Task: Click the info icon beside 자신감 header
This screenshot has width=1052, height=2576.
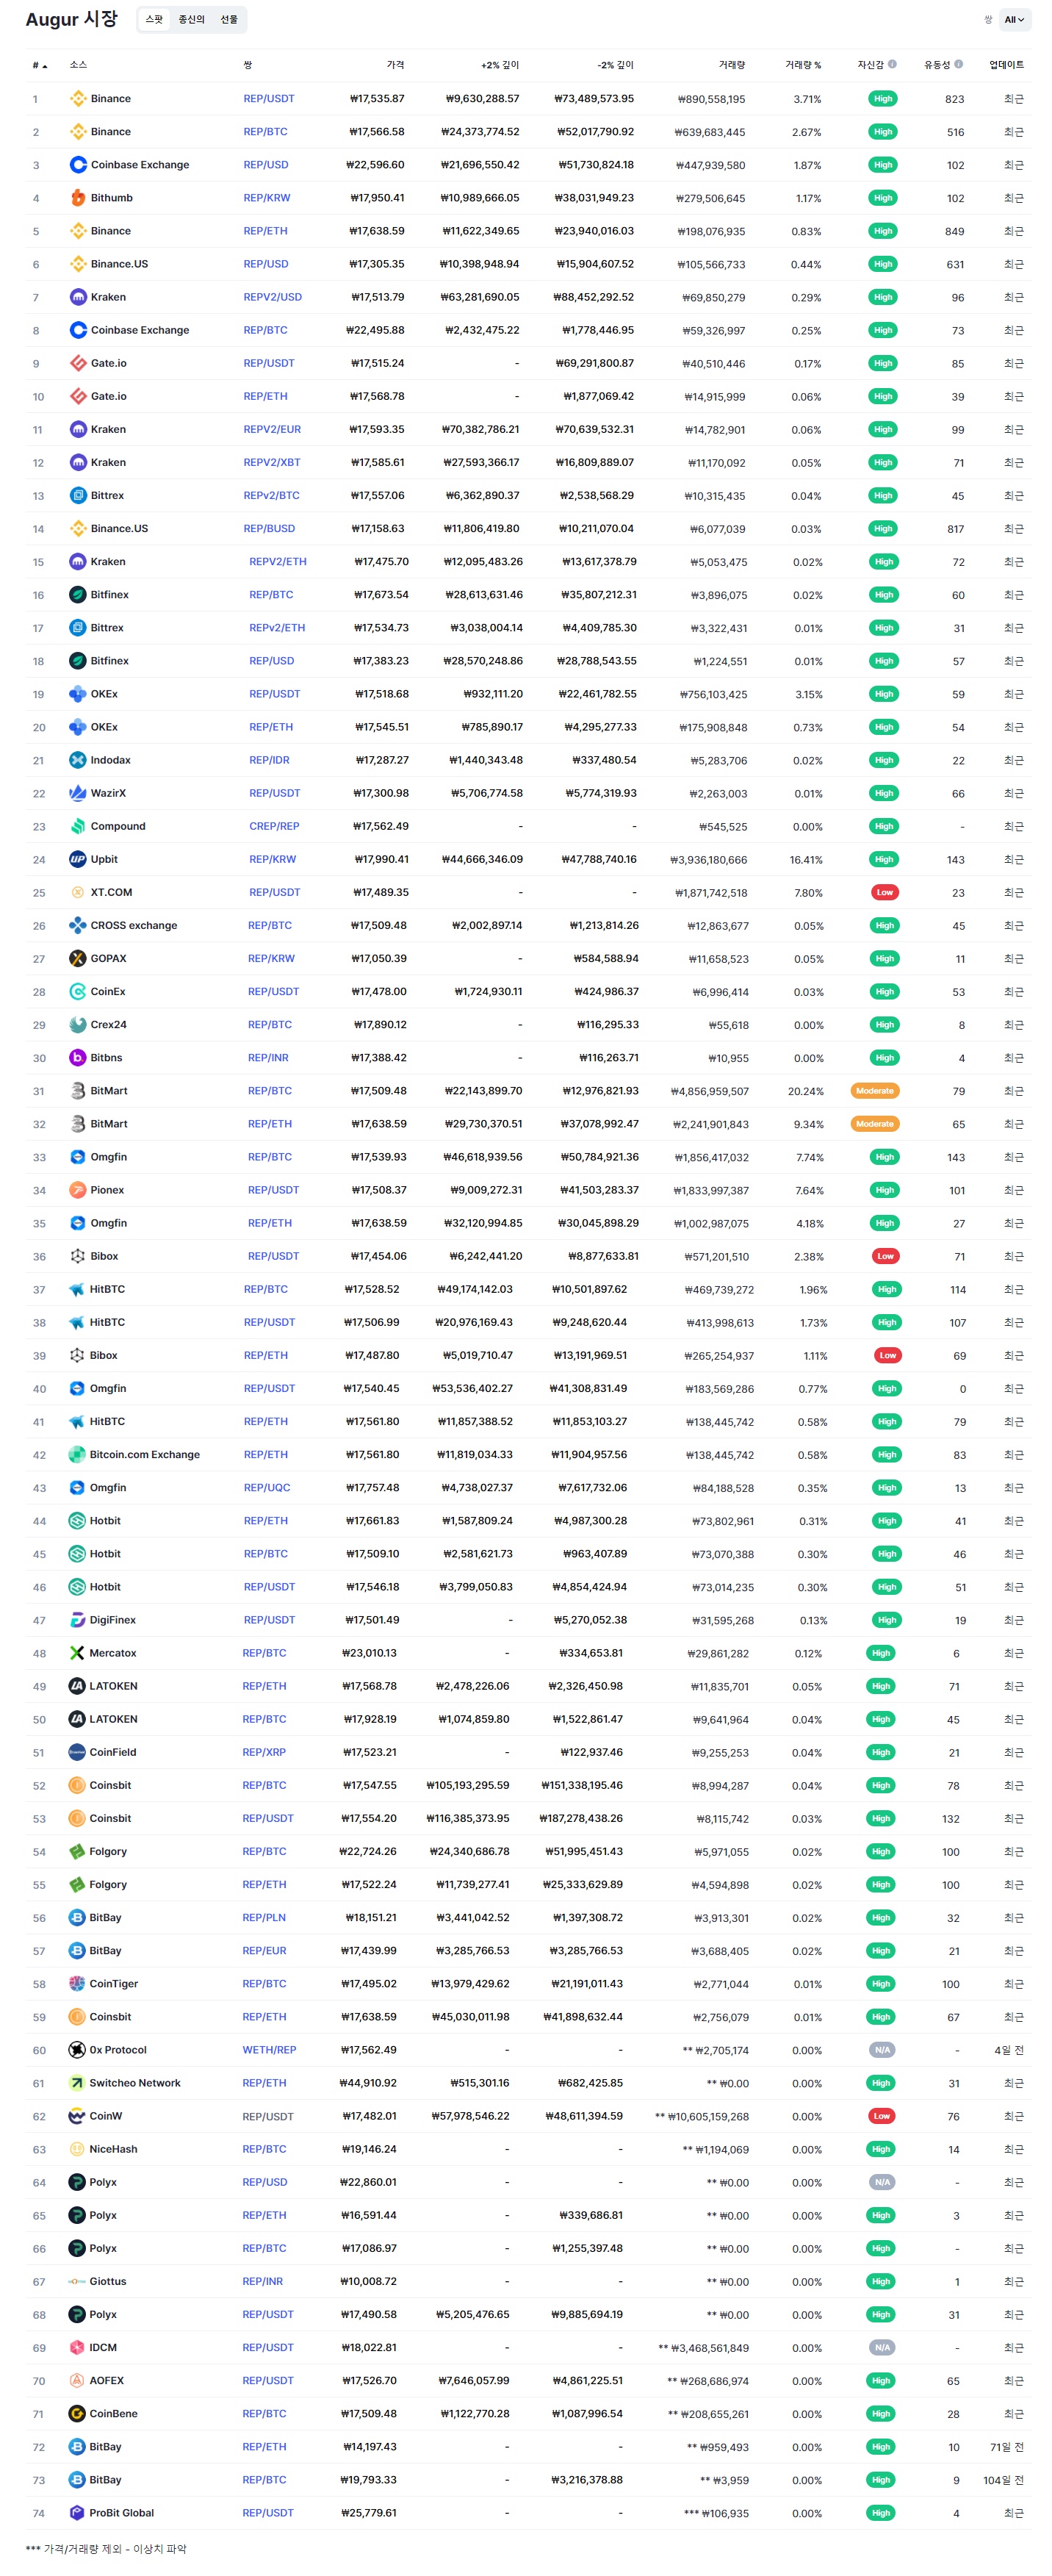Action: (893, 64)
